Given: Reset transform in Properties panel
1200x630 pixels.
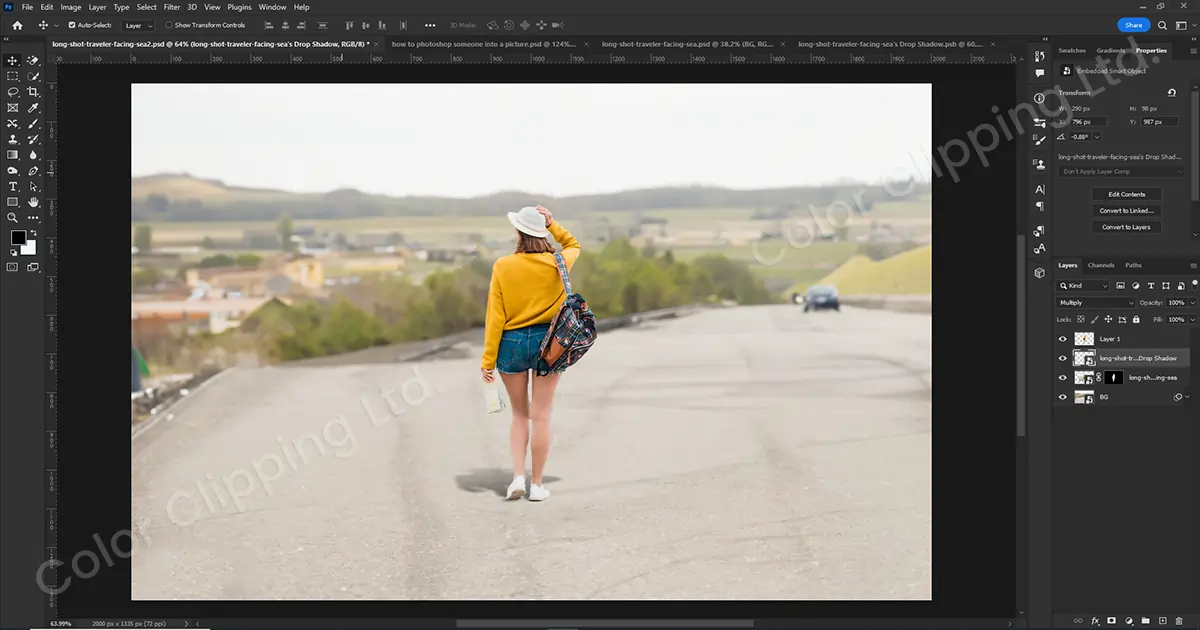Looking at the screenshot, I should pos(1171,93).
